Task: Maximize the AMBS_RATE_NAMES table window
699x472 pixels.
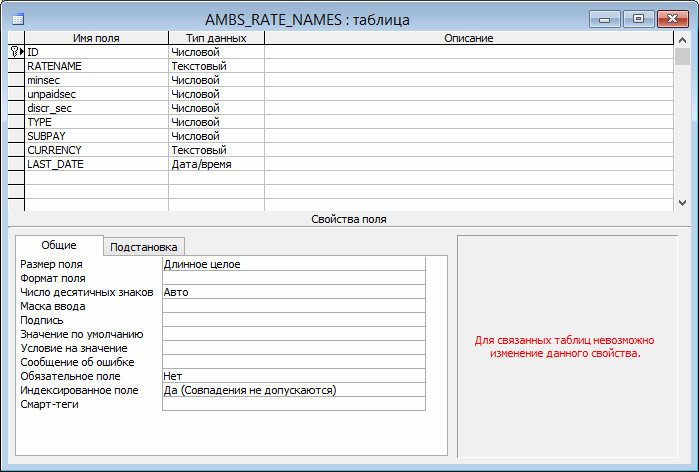Action: [639, 17]
